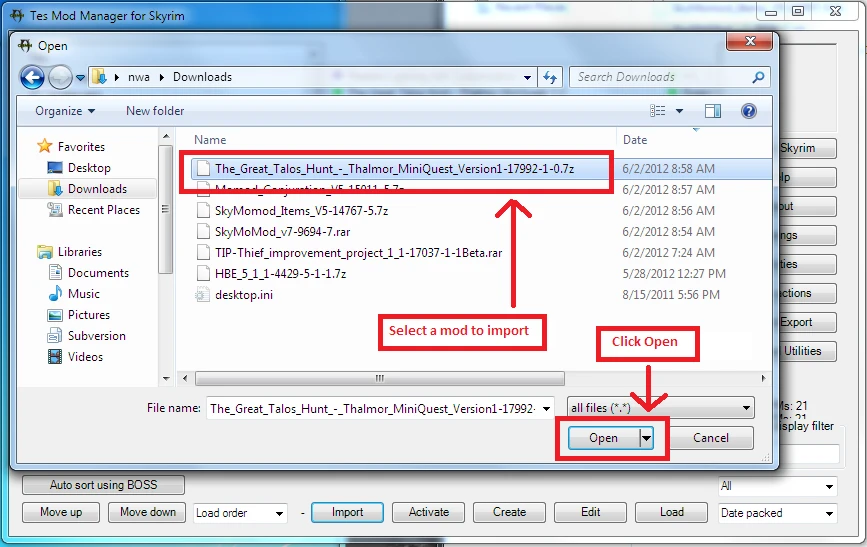Toggle the preview pane icon
The image size is (867, 547).
pos(713,111)
